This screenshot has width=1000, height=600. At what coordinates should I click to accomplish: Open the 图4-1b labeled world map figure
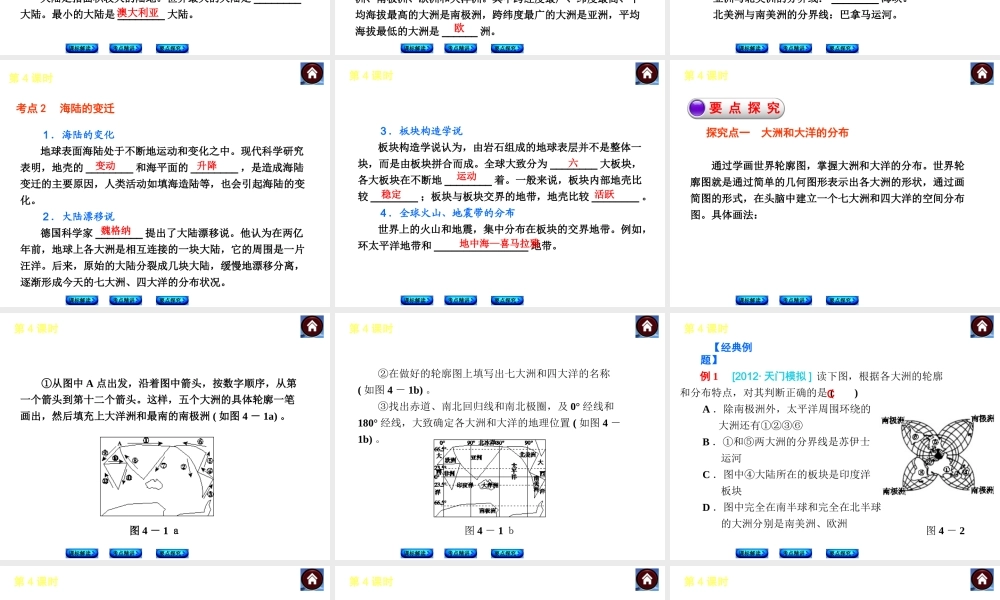click(489, 478)
